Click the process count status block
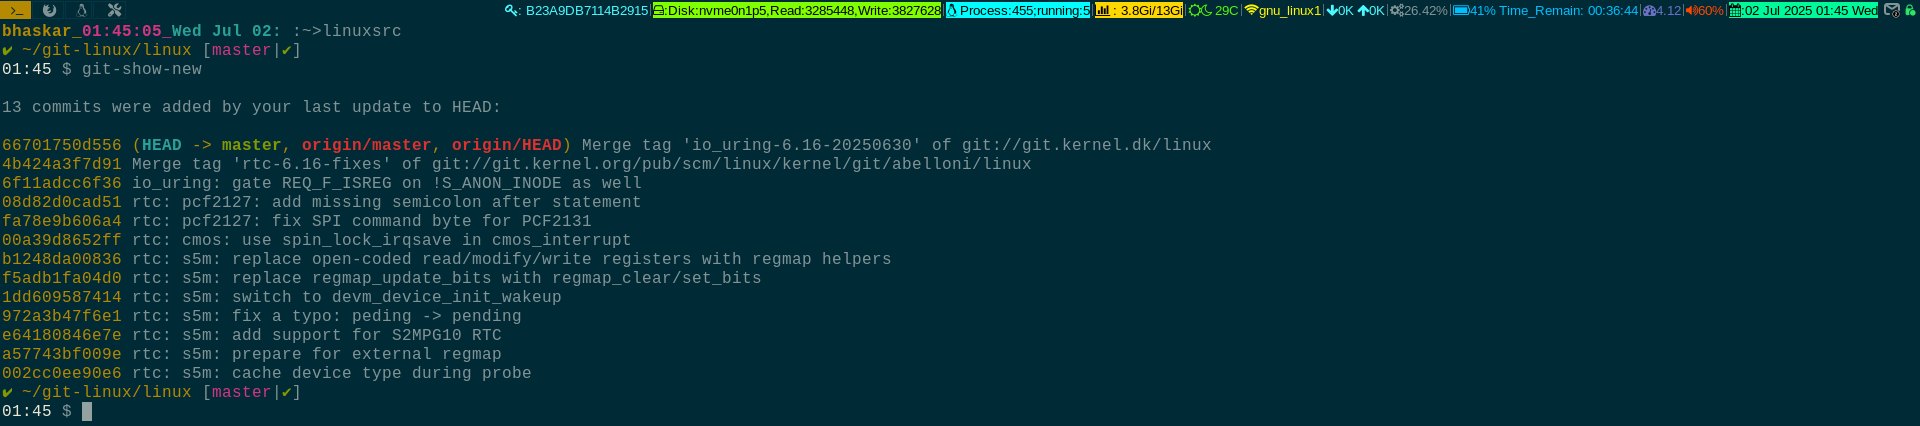1920x426 pixels. pyautogui.click(x=1018, y=11)
